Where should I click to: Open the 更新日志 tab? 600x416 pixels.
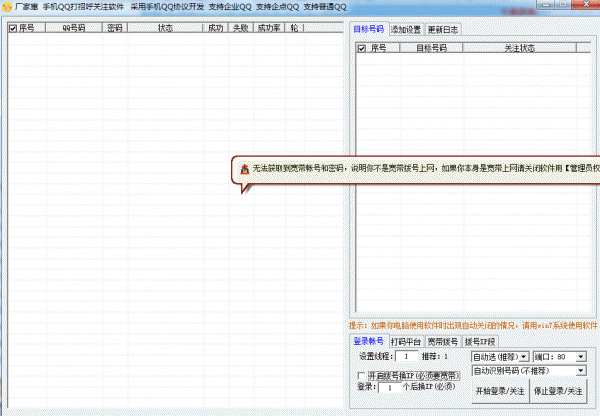coord(443,29)
